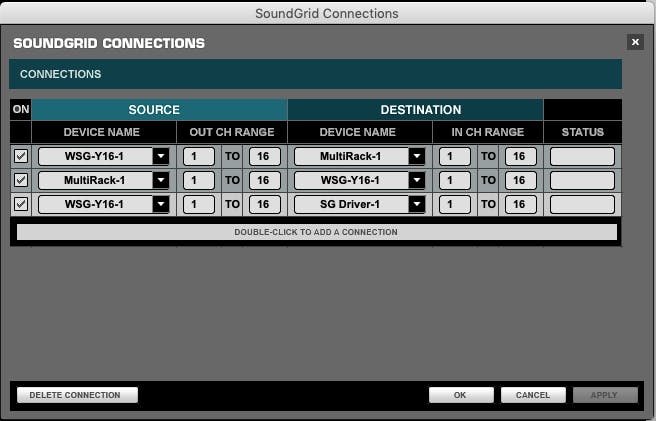
Task: Click the IN CH RANGE header
Action: [488, 132]
